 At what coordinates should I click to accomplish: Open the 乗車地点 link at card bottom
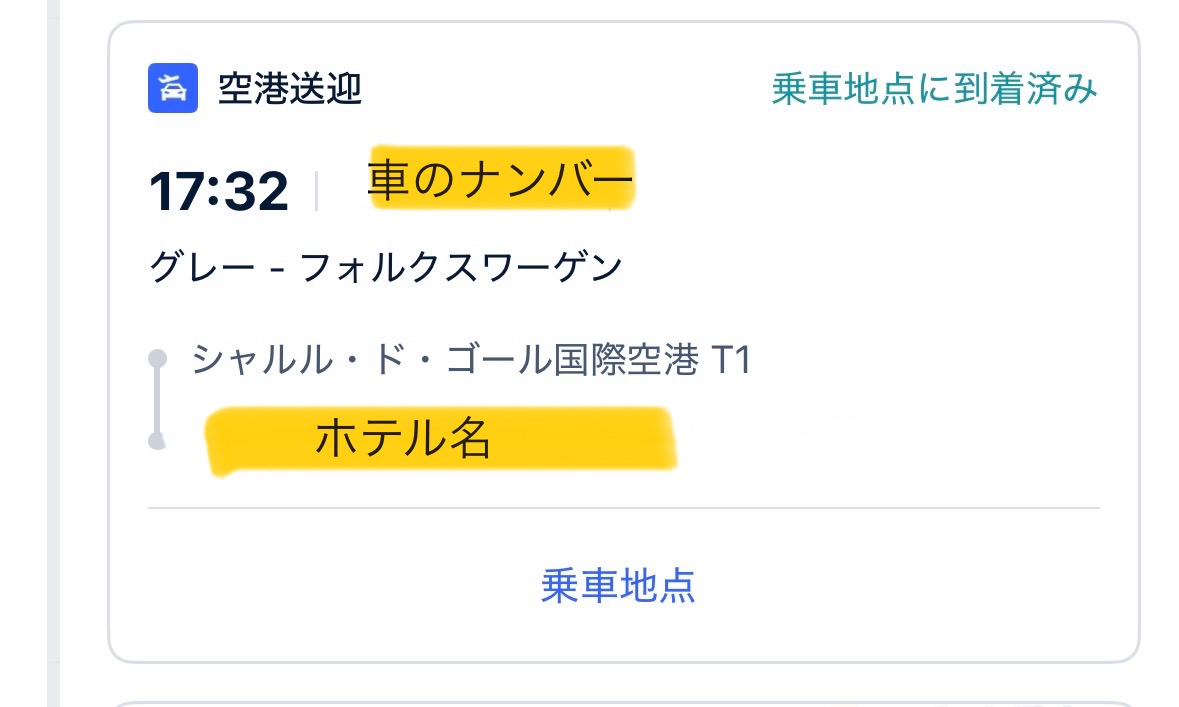click(x=618, y=586)
